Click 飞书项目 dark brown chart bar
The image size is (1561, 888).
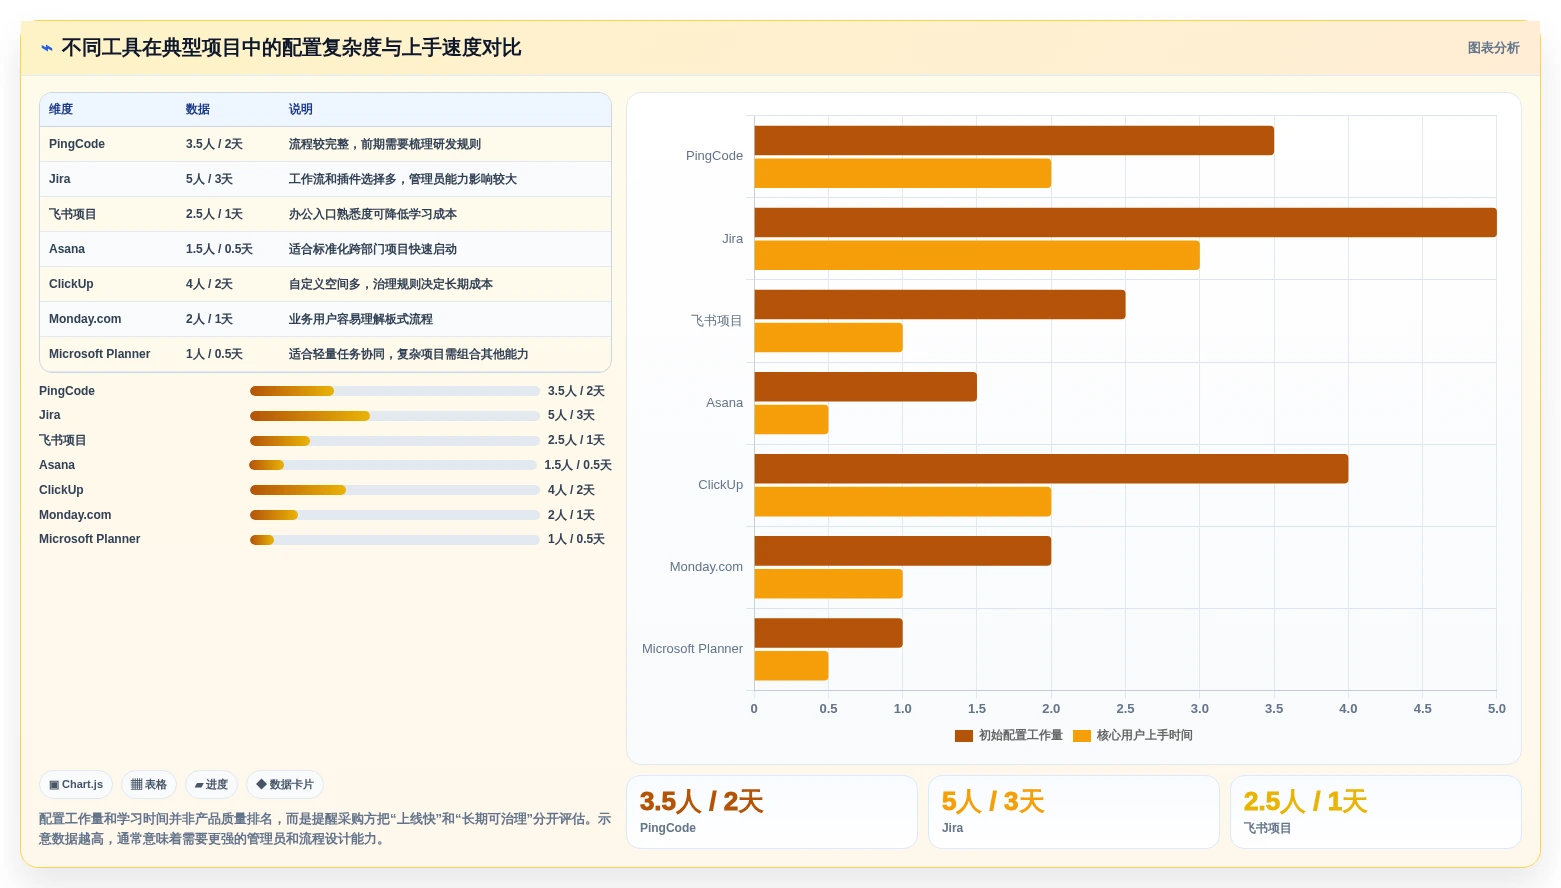pyautogui.click(x=940, y=305)
